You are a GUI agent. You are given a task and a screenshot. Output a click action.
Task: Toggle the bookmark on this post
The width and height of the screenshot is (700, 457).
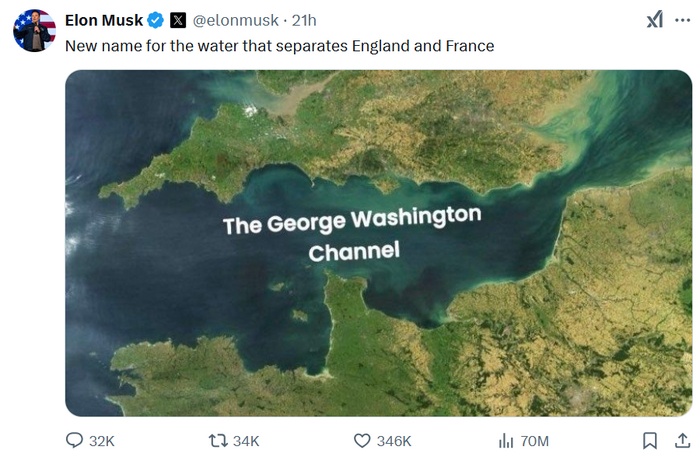click(x=649, y=441)
